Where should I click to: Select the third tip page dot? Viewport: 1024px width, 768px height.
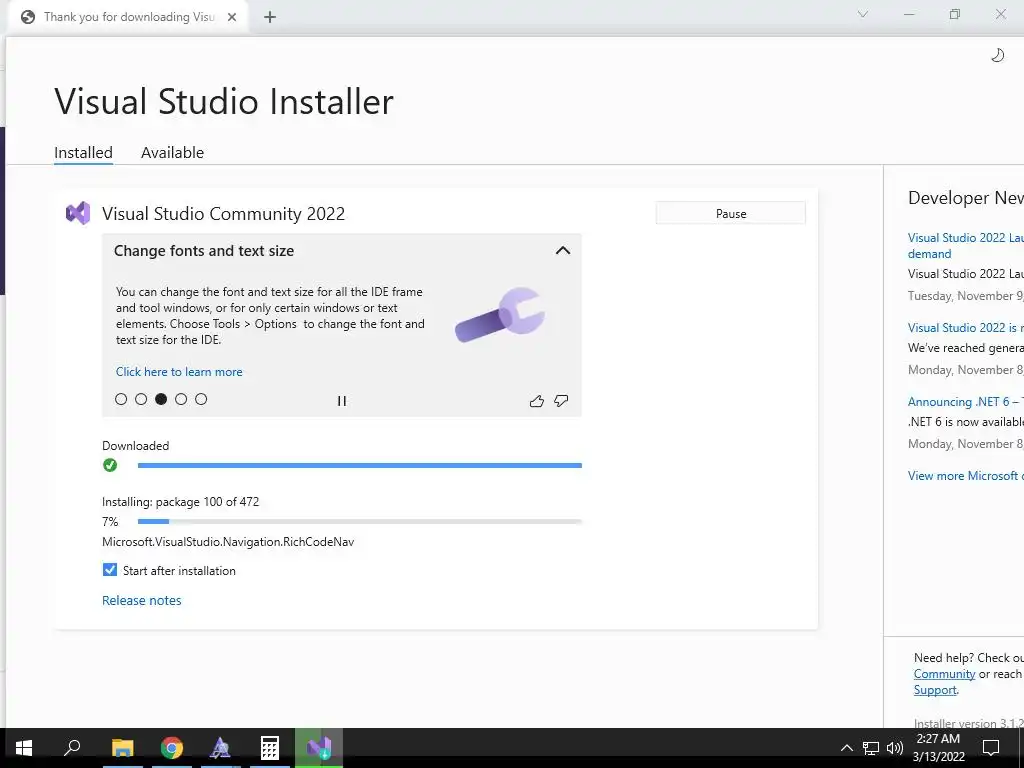point(161,399)
